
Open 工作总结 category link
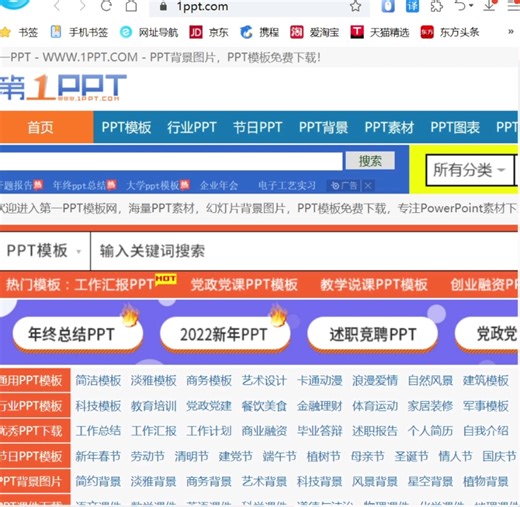pyautogui.click(x=98, y=431)
